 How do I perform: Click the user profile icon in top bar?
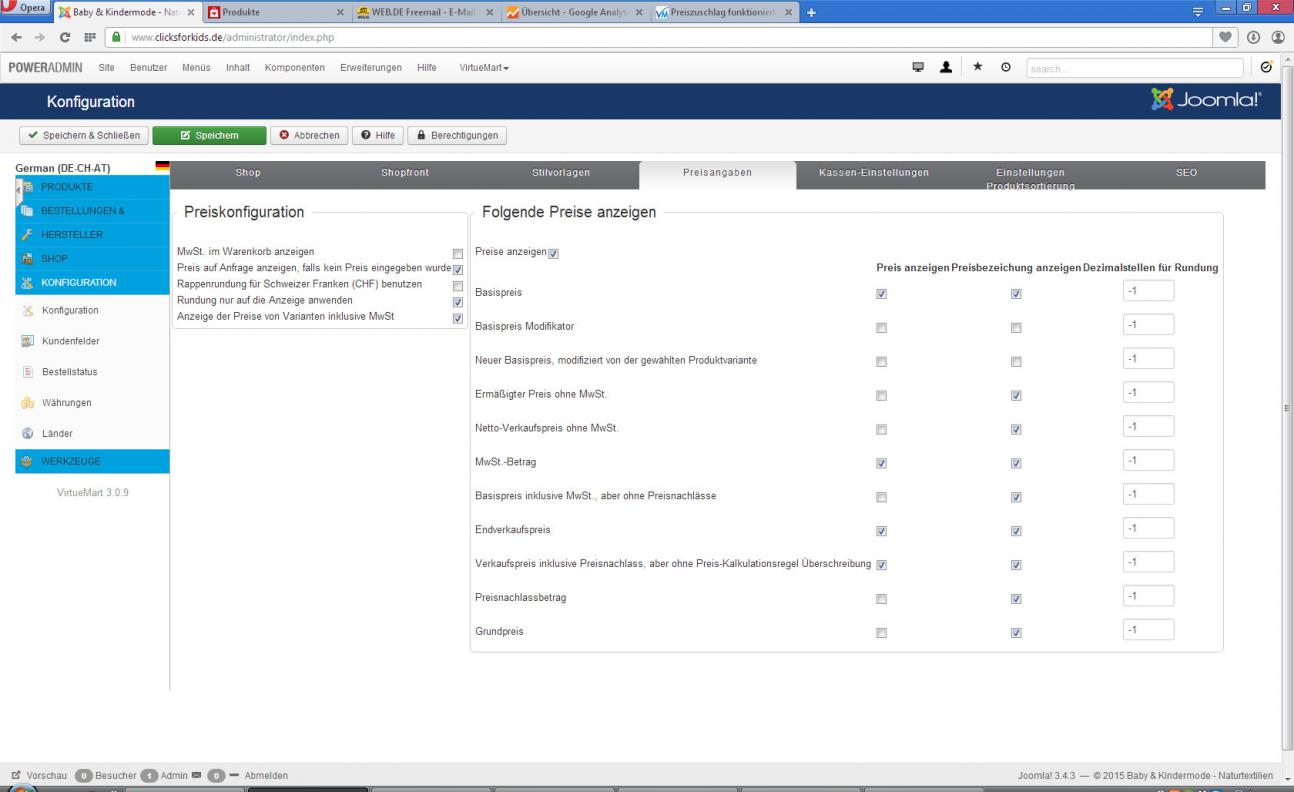pos(942,67)
